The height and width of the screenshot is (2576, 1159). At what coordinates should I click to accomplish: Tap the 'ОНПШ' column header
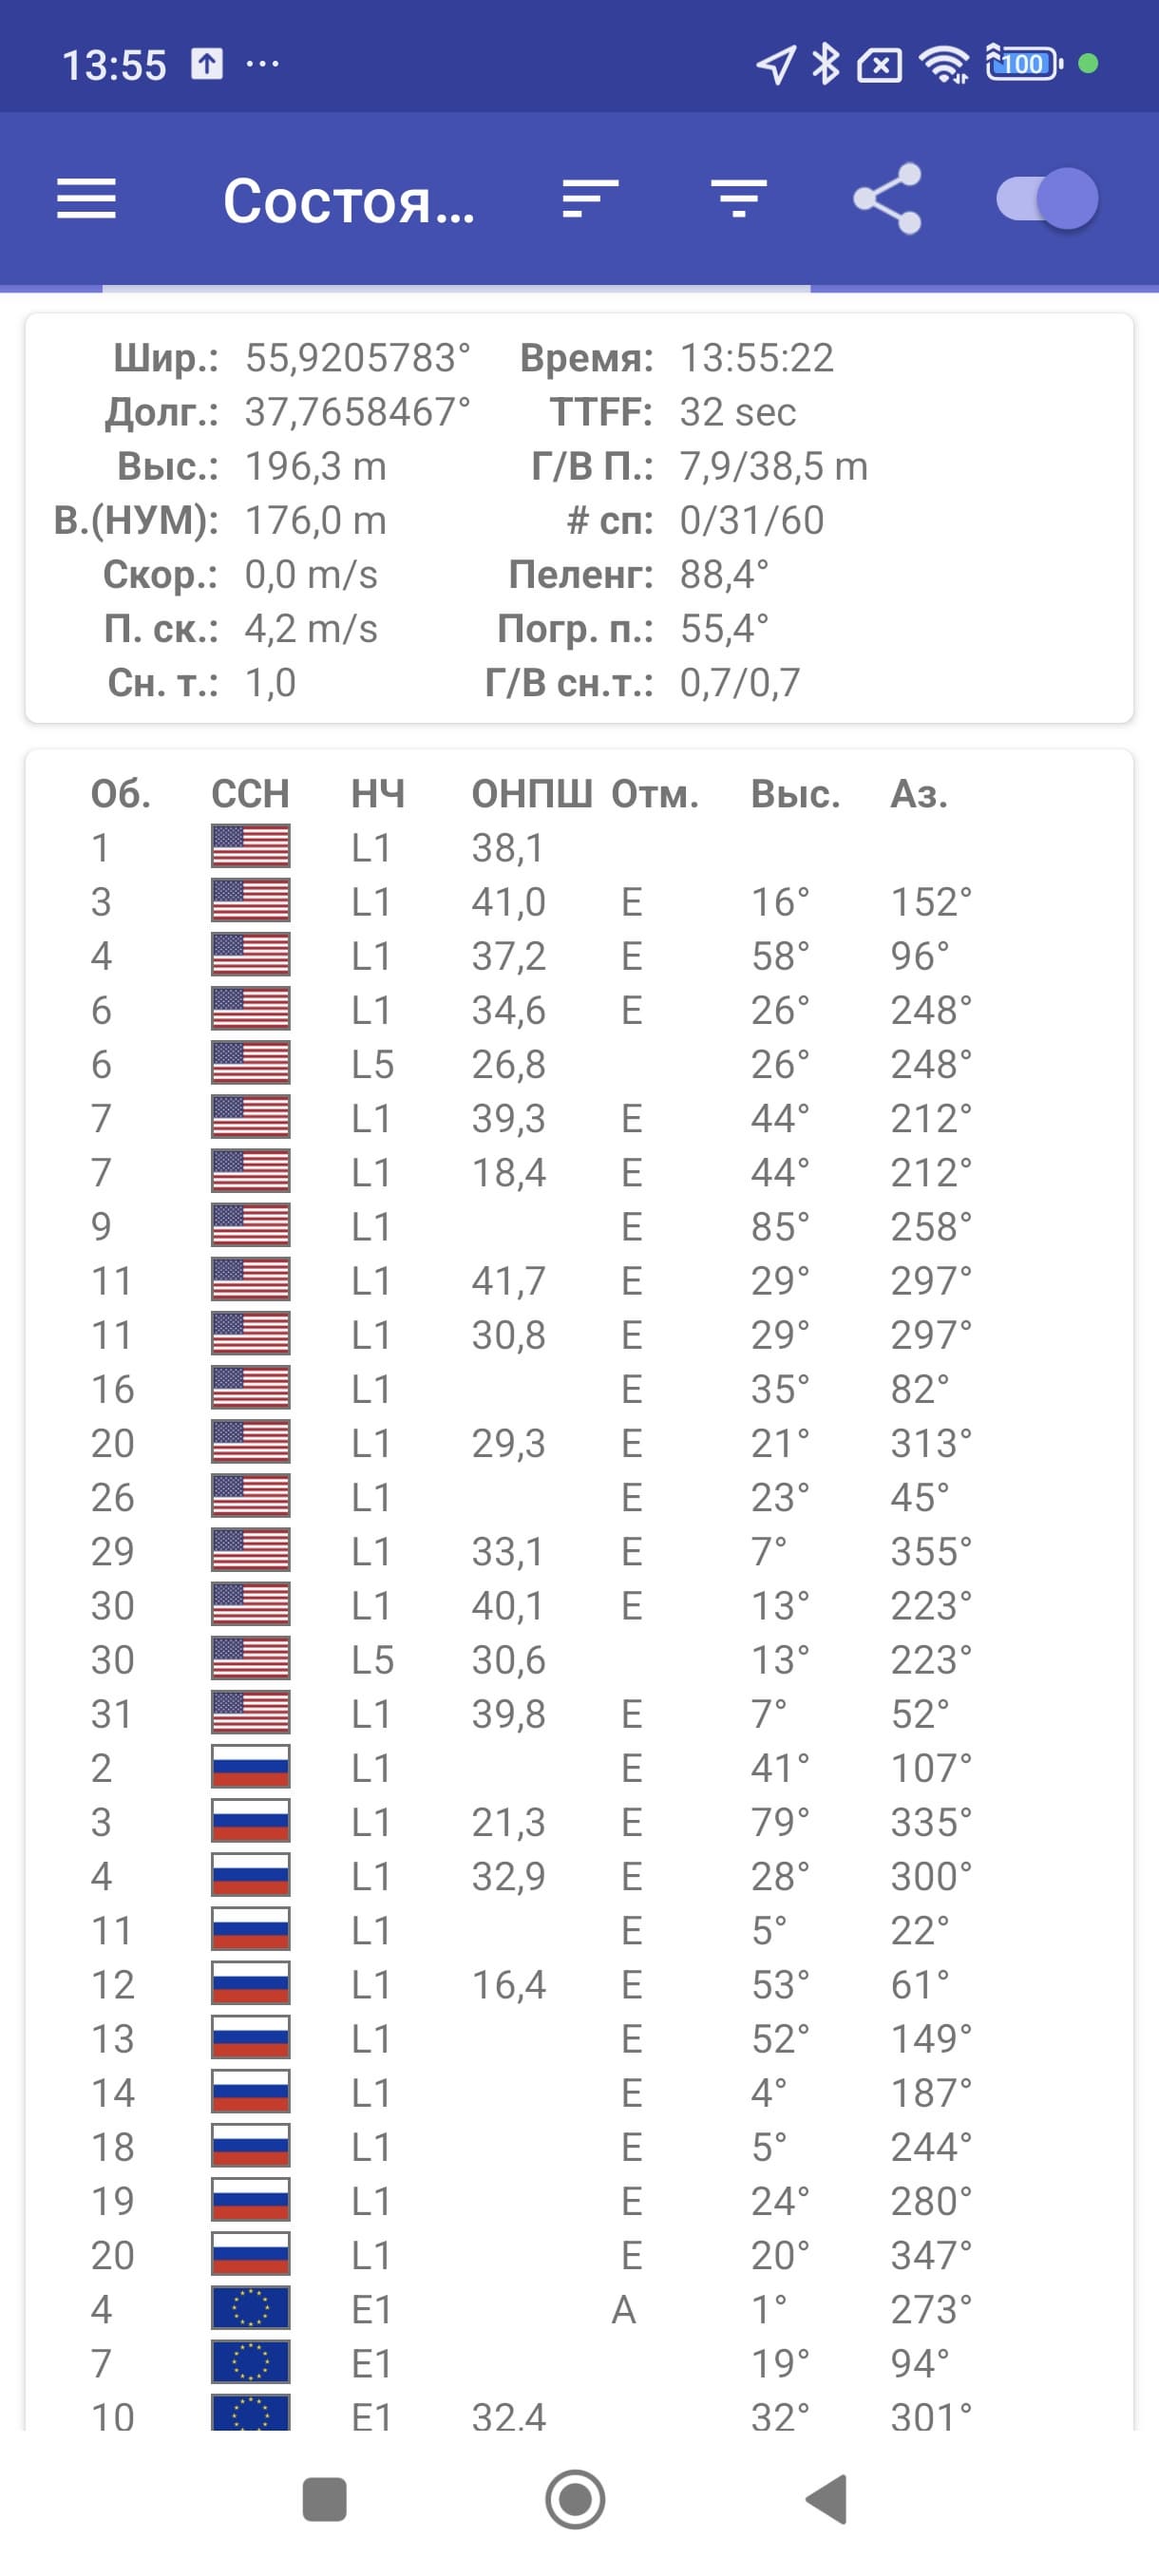pos(531,794)
